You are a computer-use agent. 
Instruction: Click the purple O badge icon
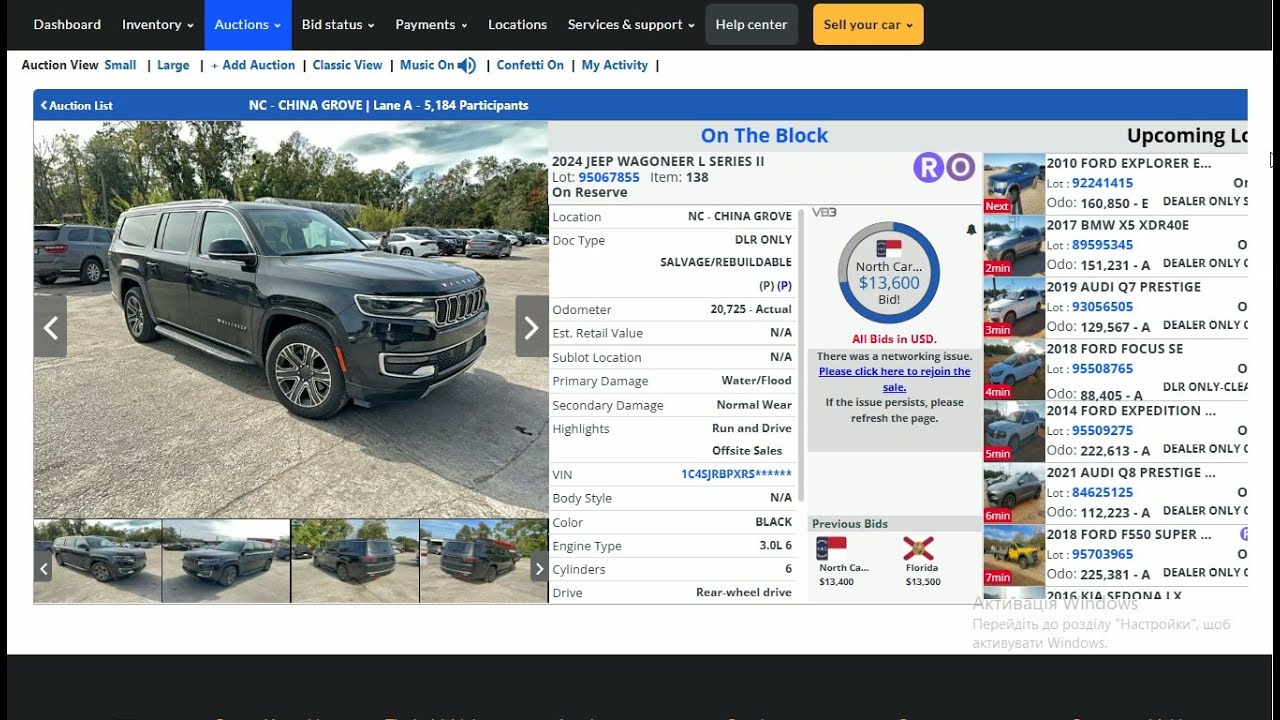960,167
